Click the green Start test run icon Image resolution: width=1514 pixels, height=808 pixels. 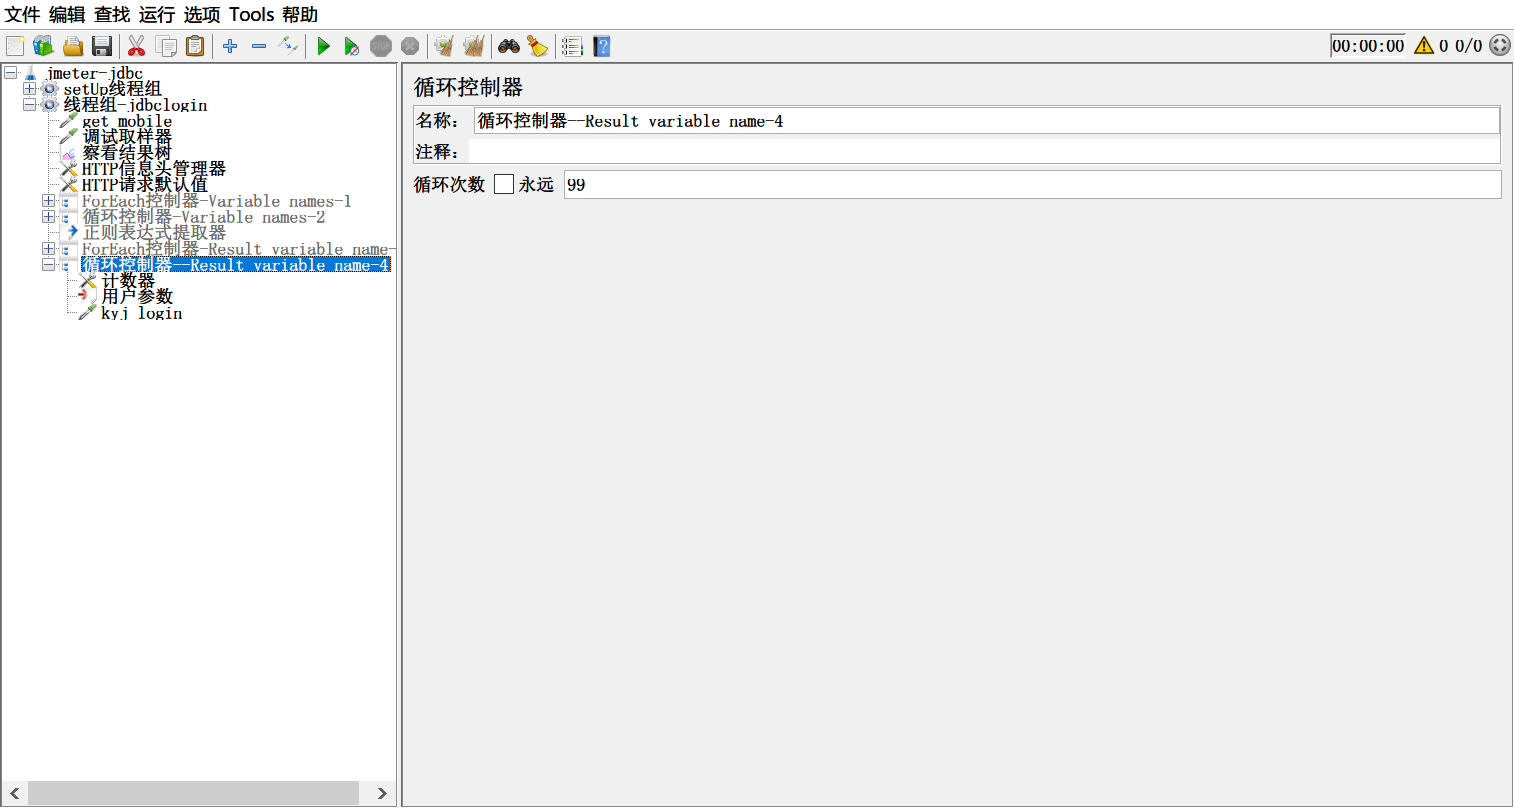323,46
